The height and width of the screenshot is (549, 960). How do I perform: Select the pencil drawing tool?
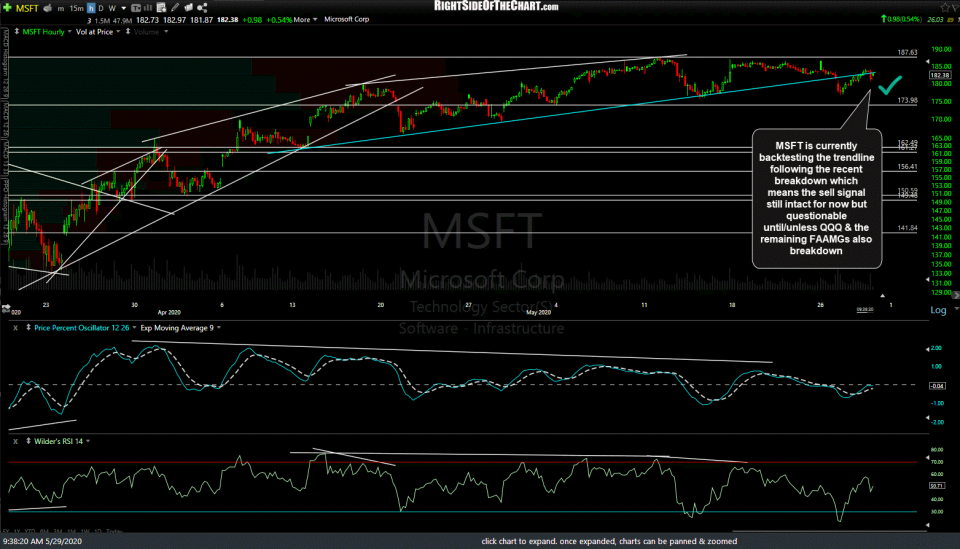(175, 8)
